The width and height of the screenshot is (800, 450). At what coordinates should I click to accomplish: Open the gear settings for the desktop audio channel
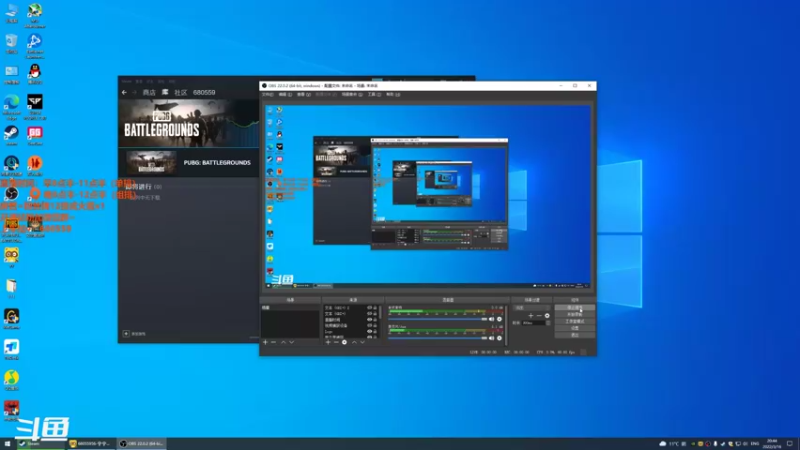499,319
